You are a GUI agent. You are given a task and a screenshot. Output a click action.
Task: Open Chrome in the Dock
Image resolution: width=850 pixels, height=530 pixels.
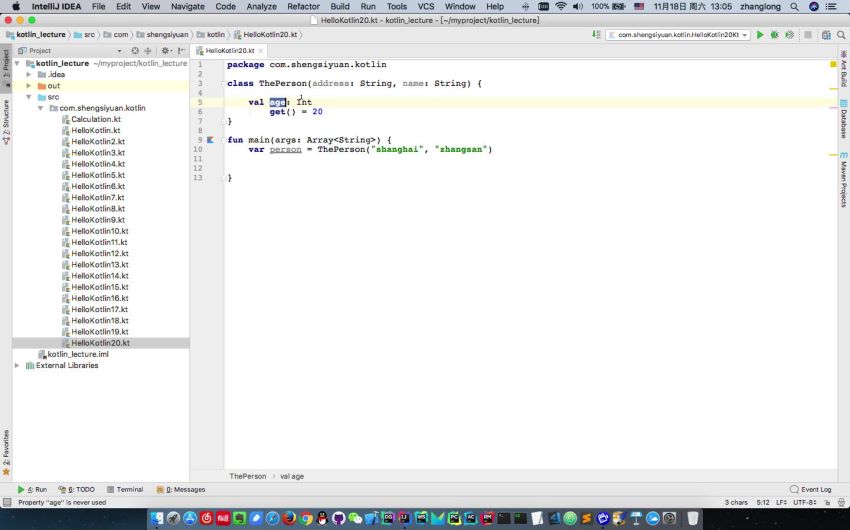pos(306,519)
